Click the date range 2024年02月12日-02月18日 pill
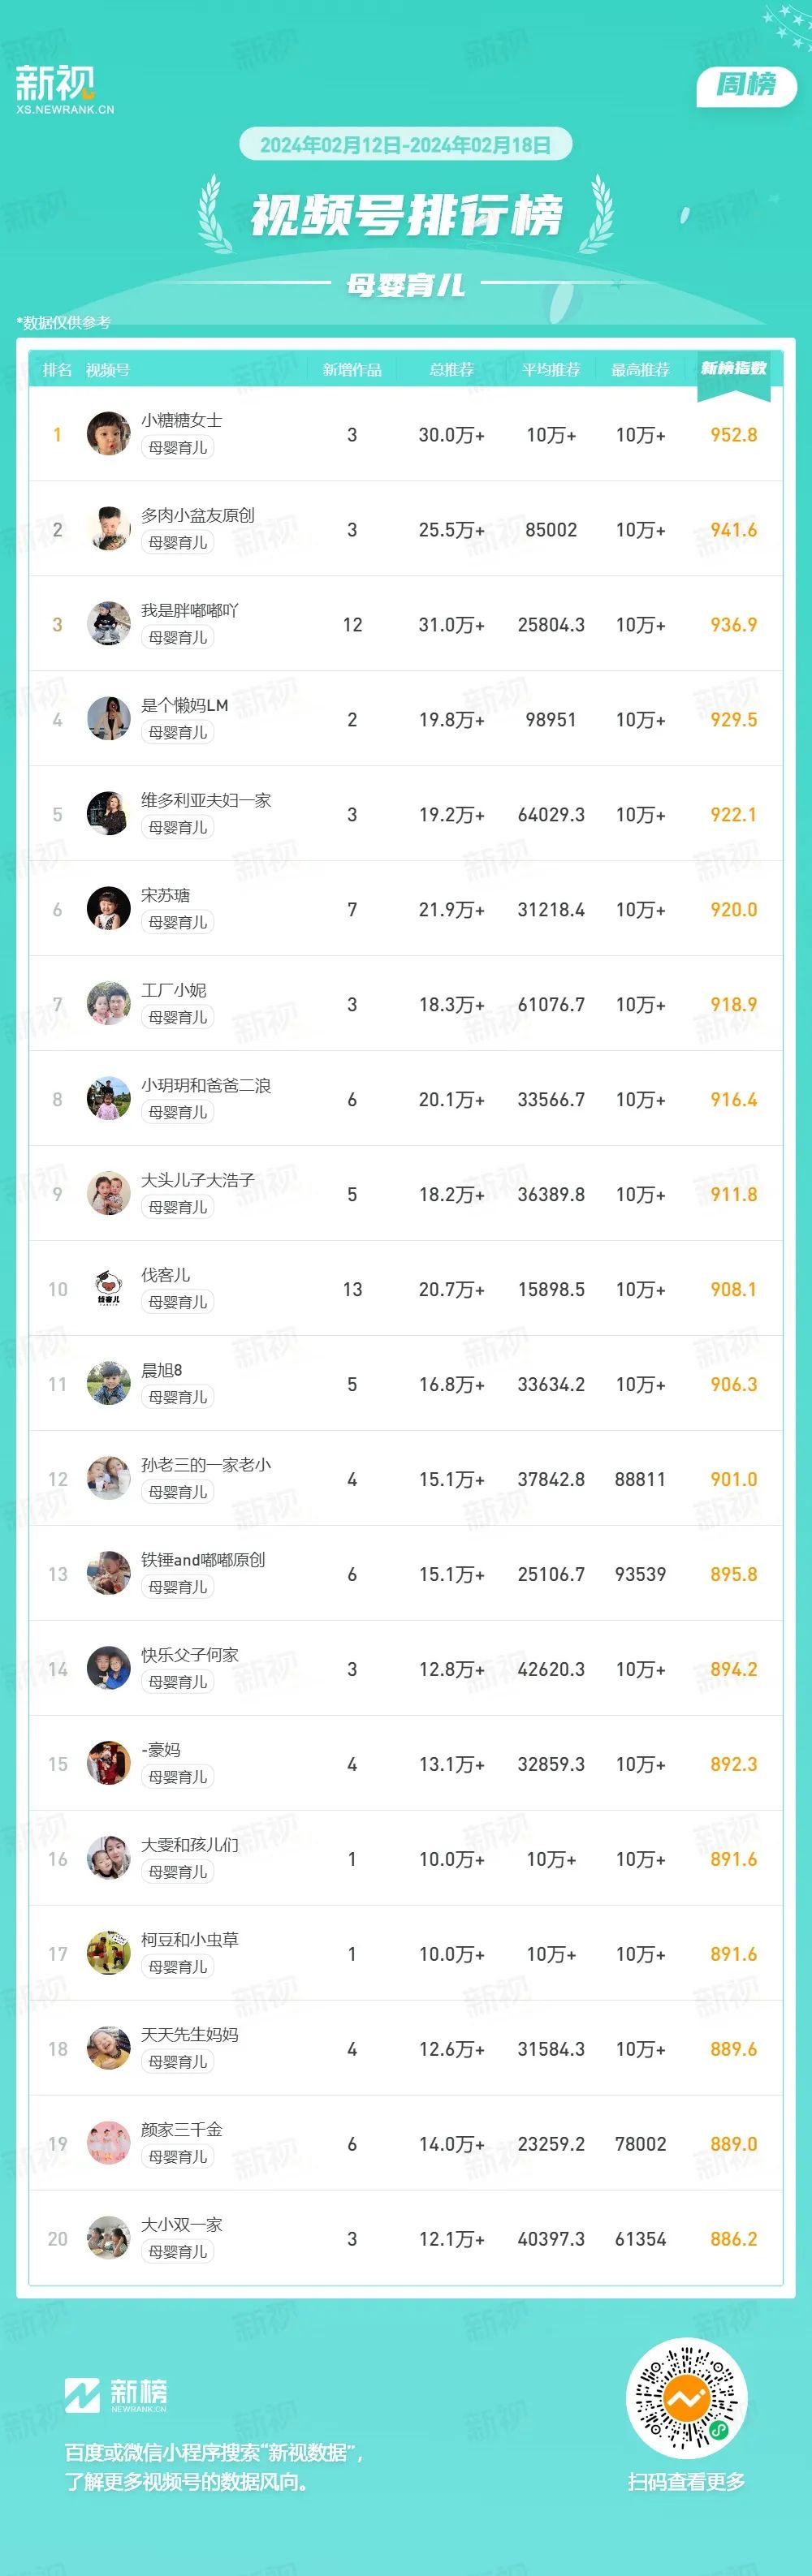 point(405,145)
